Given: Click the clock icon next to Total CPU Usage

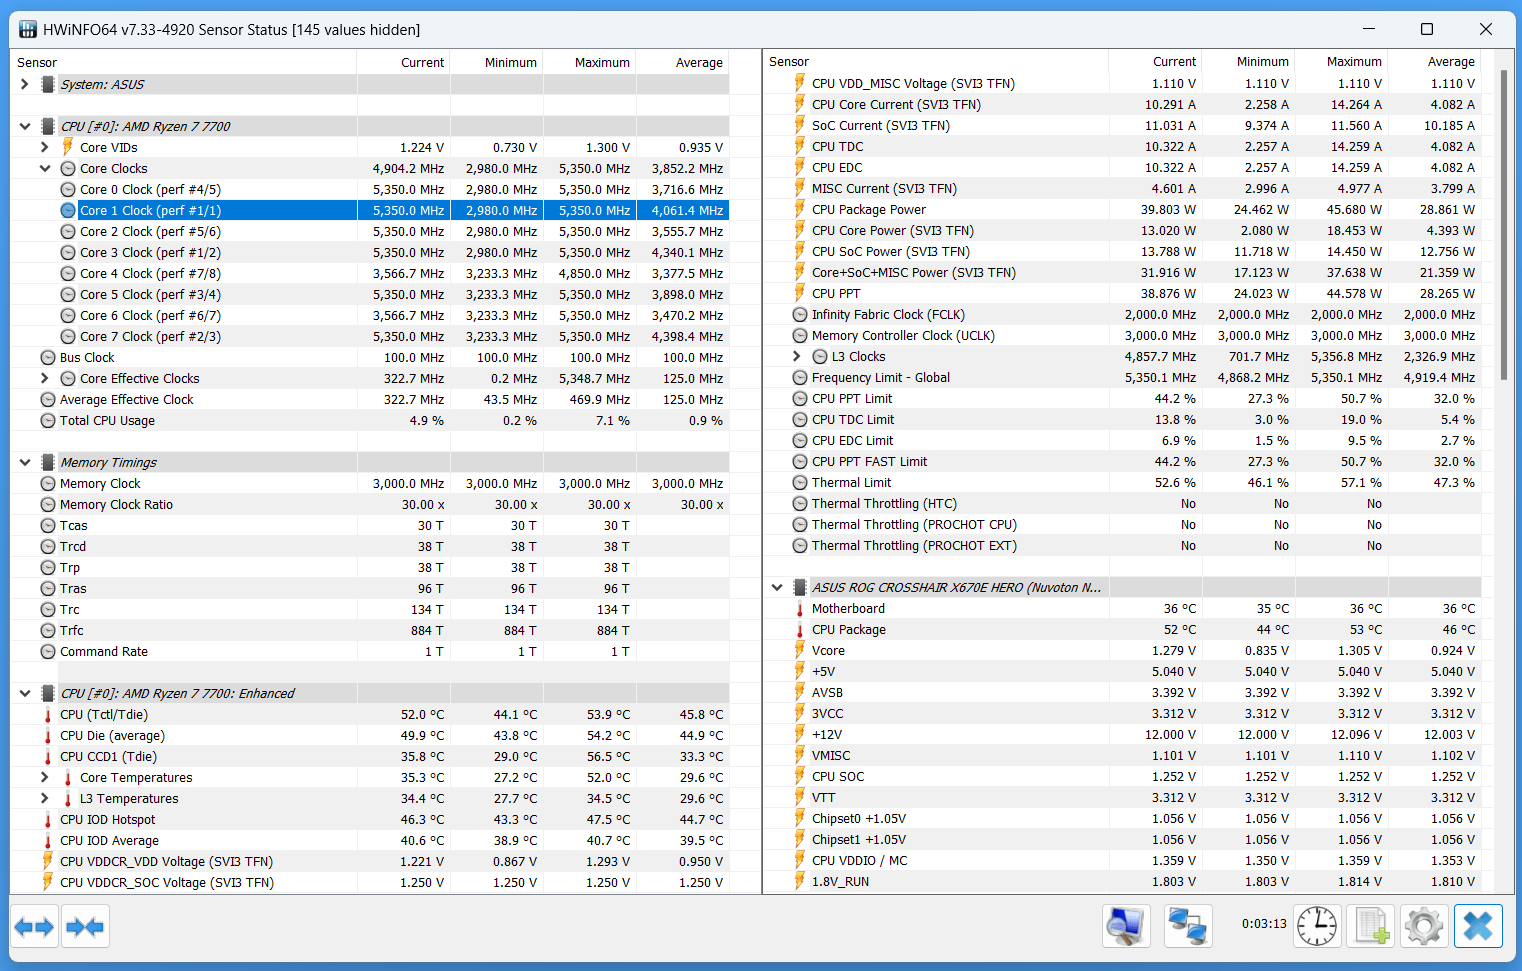Looking at the screenshot, I should pyautogui.click(x=48, y=420).
